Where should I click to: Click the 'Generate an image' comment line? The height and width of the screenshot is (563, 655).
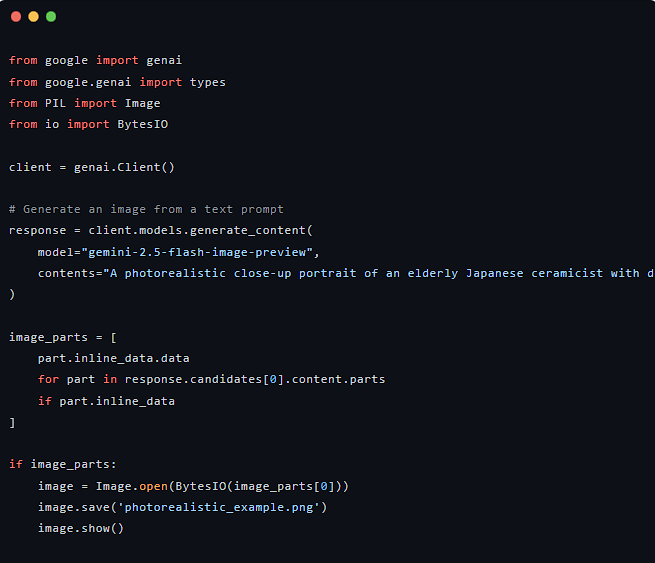[146, 209]
